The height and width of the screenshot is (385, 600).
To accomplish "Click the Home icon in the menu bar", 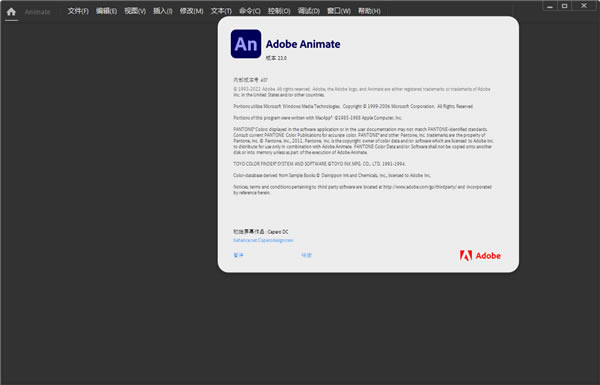I will 11,11.
